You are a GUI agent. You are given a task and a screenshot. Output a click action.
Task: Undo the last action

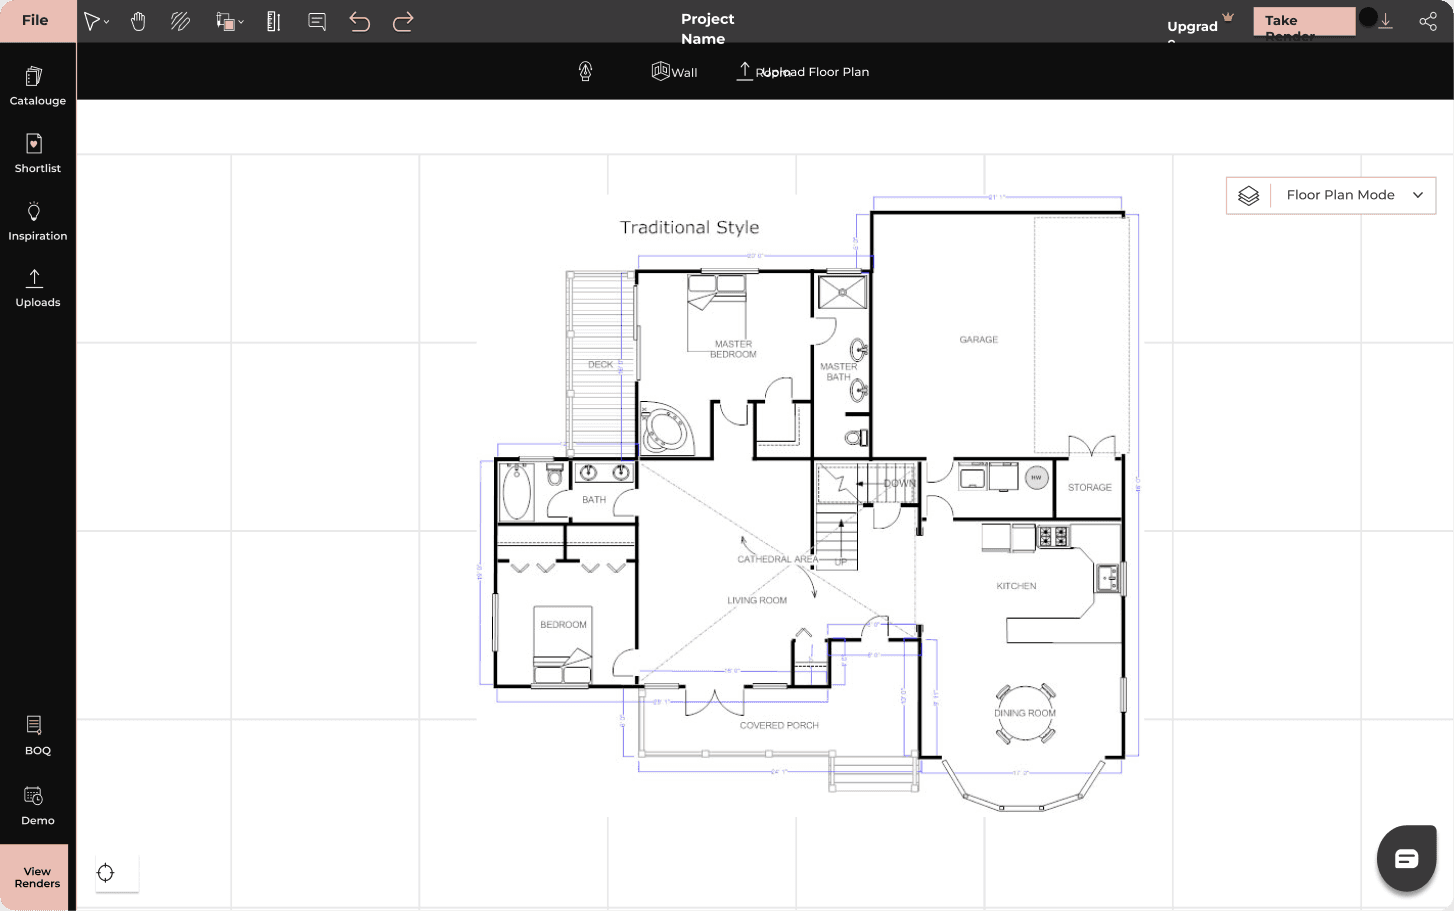(x=360, y=21)
